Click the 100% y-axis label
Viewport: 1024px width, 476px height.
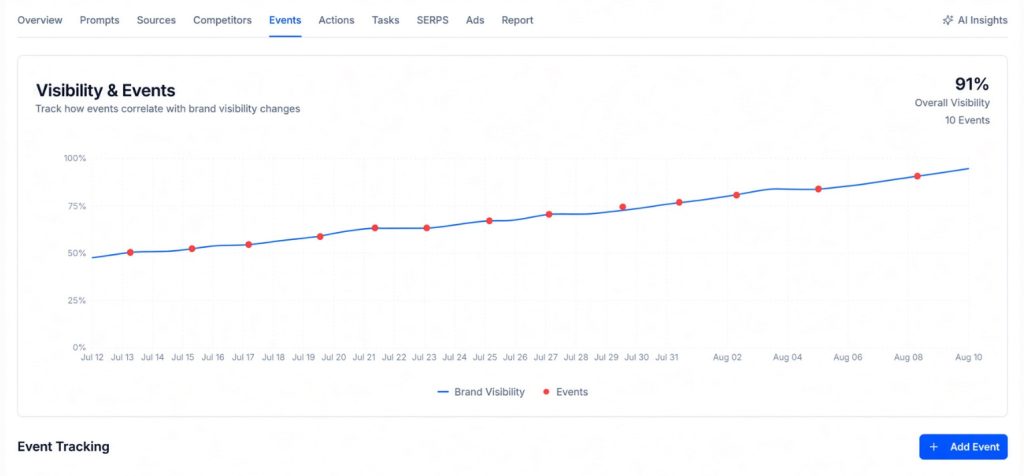pyautogui.click(x=75, y=158)
